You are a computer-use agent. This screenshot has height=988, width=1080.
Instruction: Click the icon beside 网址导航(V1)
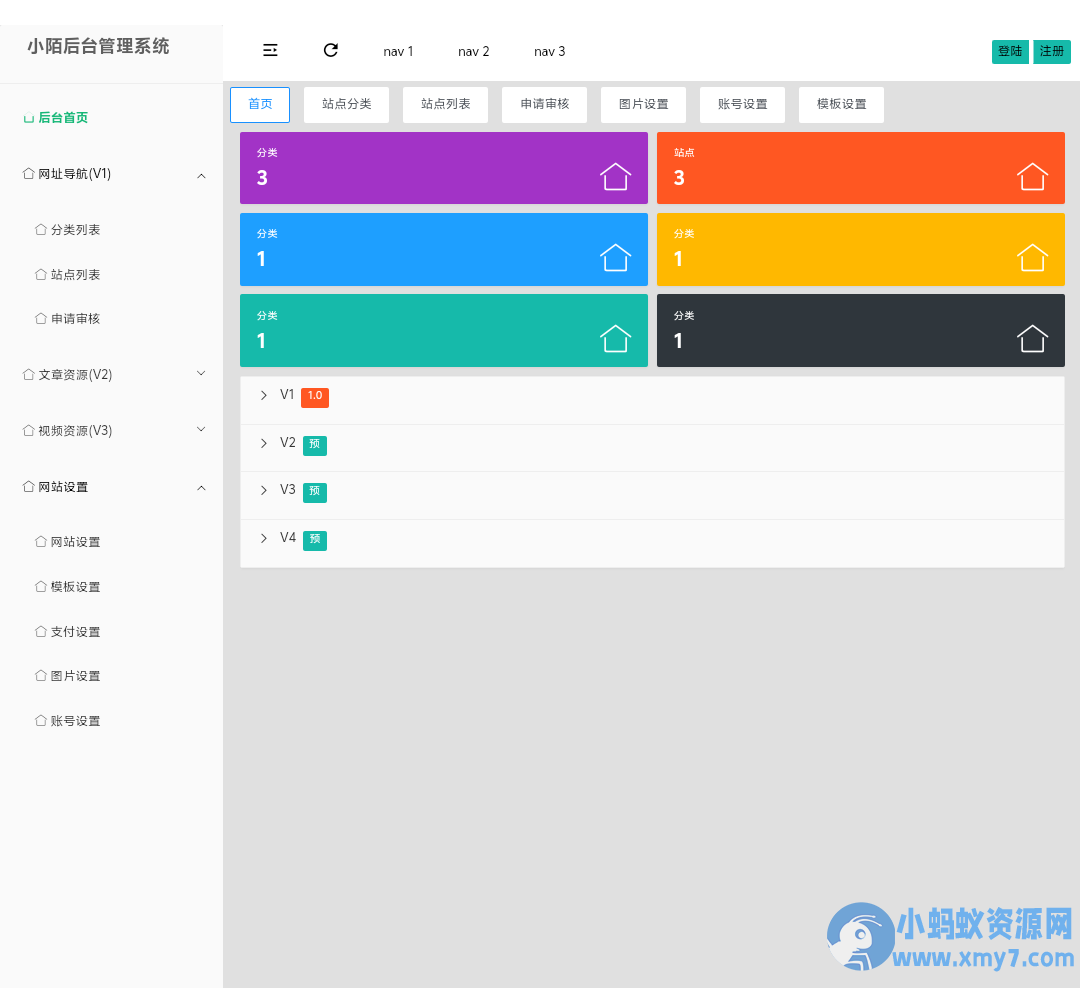click(x=28, y=174)
